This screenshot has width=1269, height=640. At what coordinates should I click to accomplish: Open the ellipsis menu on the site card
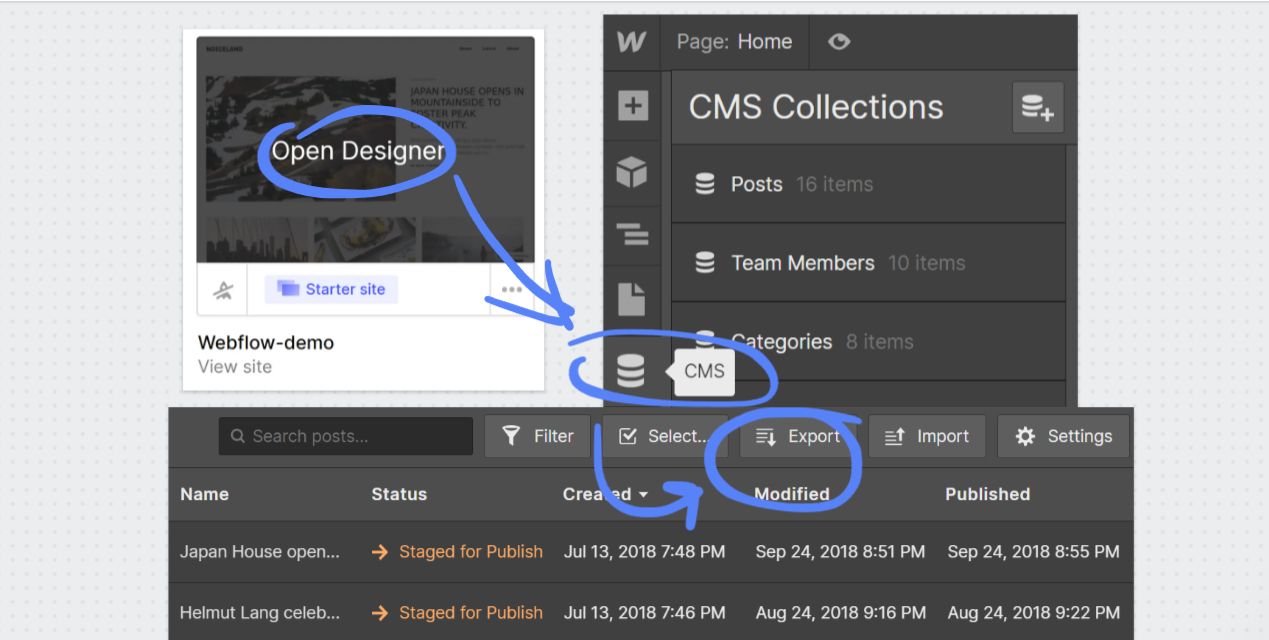click(512, 289)
